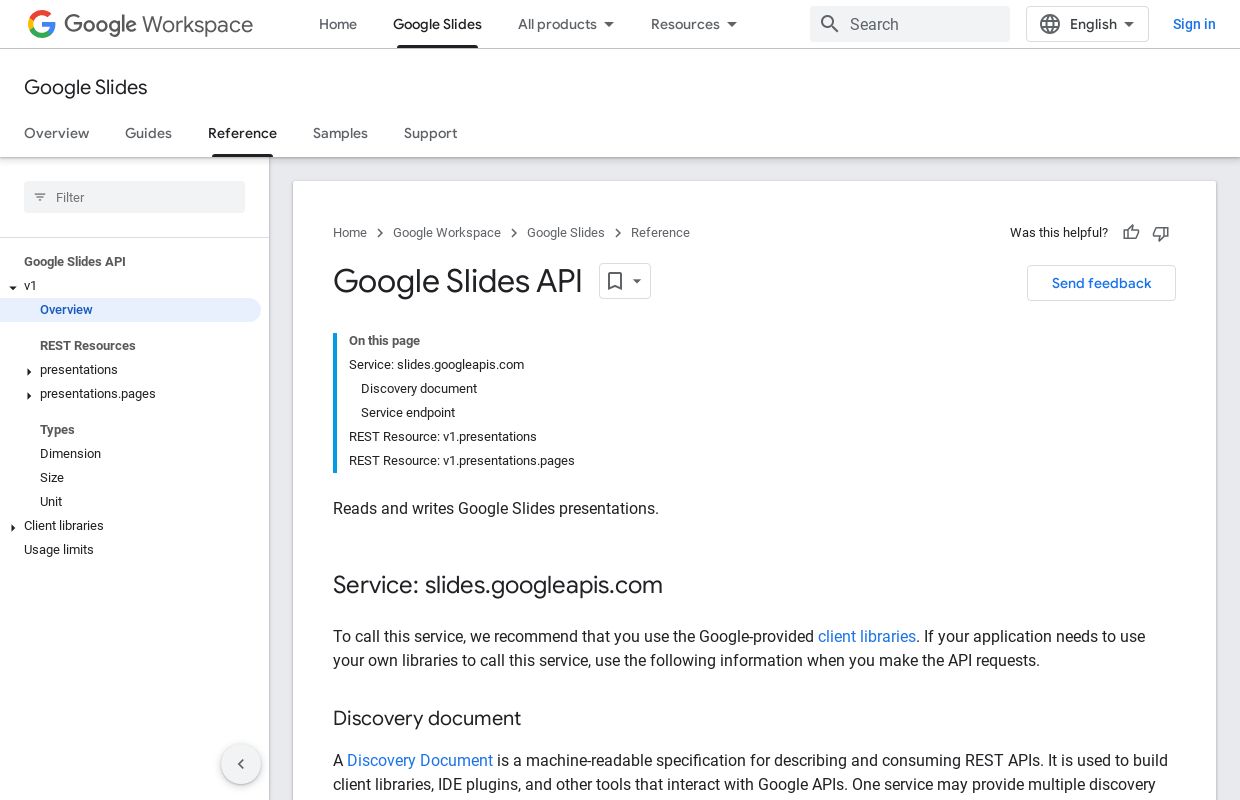1240x800 pixels.
Task: Jump to REST Resource: v1.presentations
Action: pyautogui.click(x=443, y=437)
